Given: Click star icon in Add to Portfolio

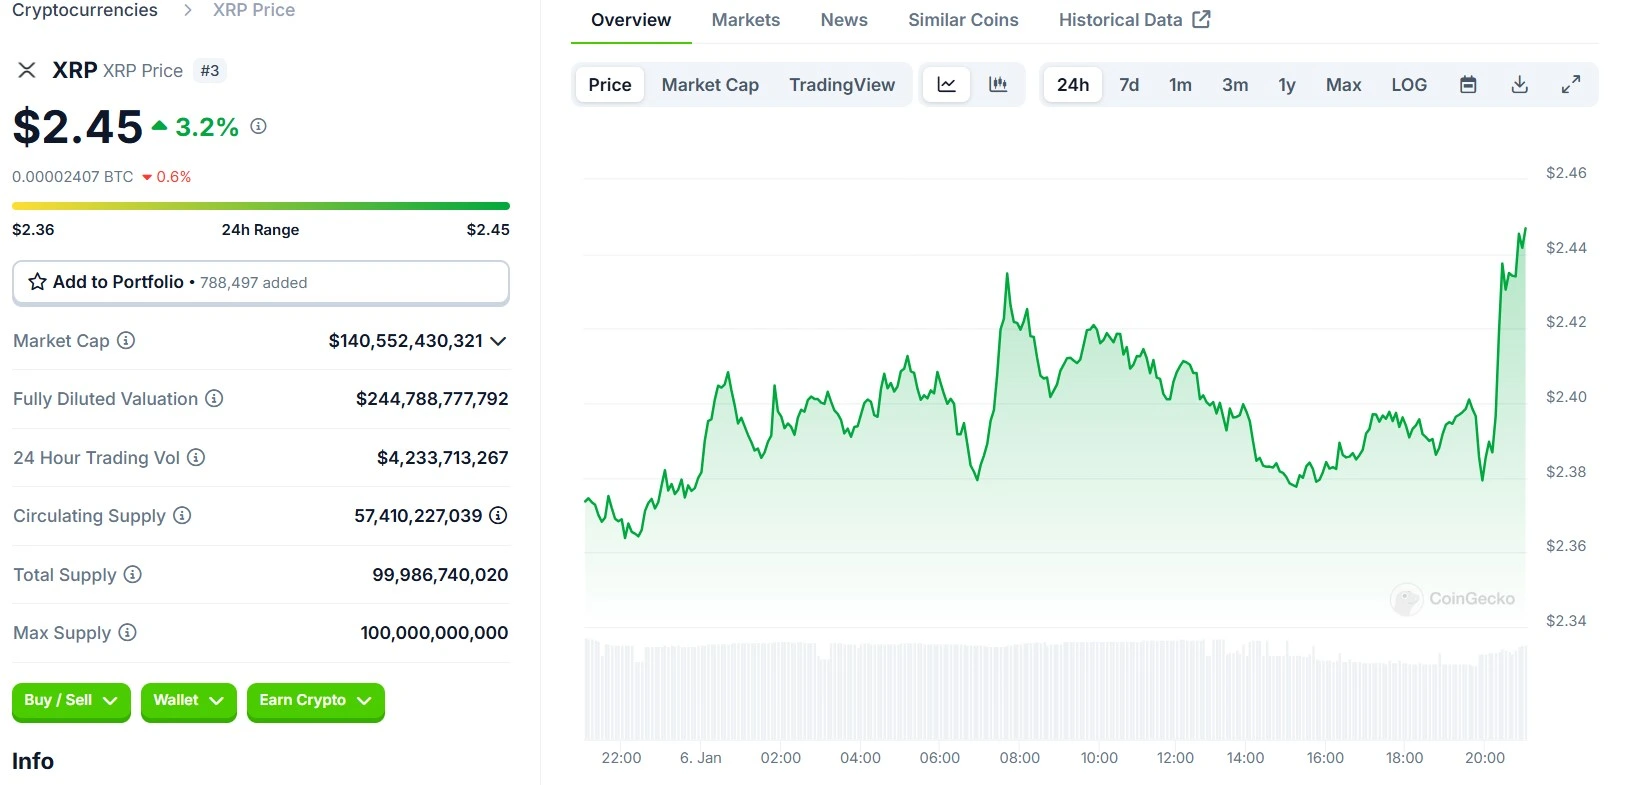Looking at the screenshot, I should pyautogui.click(x=37, y=282).
